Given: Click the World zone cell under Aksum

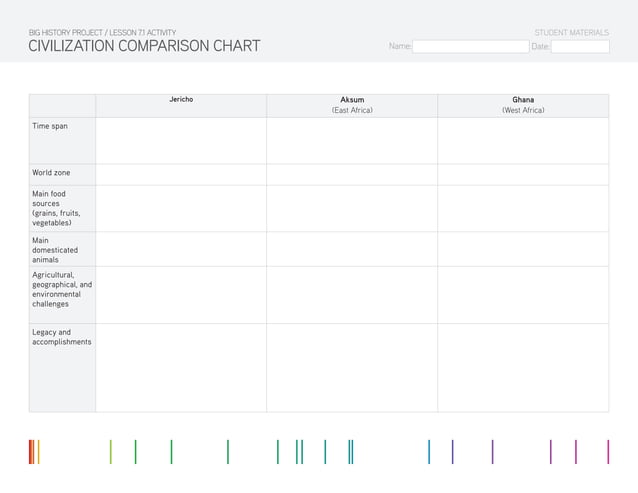Looking at the screenshot, I should click(352, 174).
